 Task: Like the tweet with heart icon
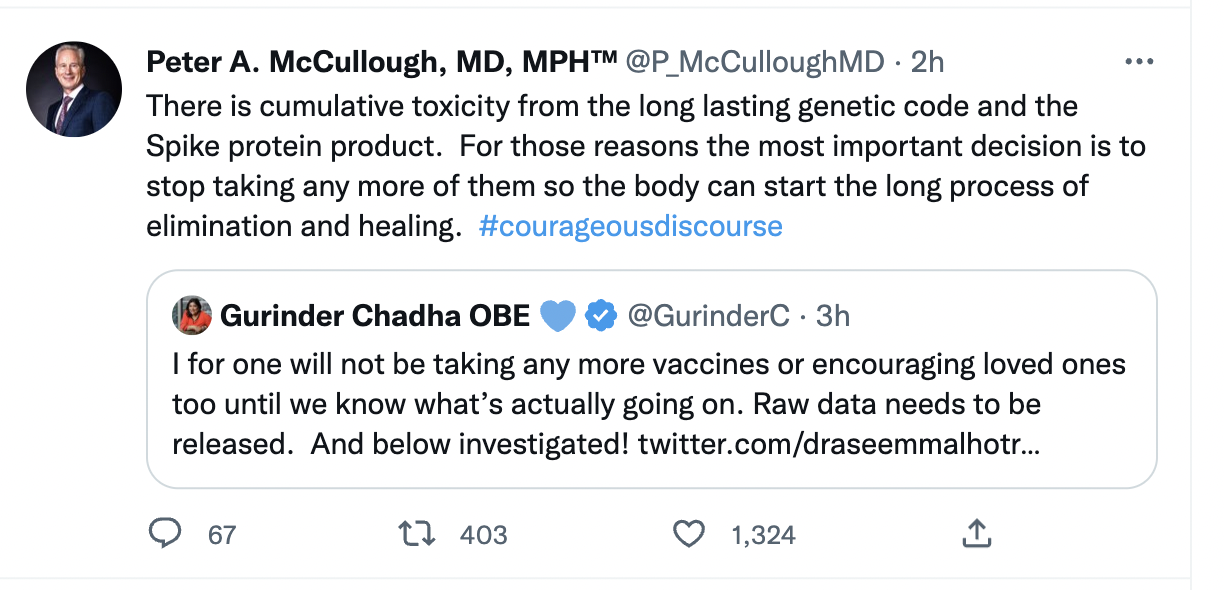click(688, 535)
